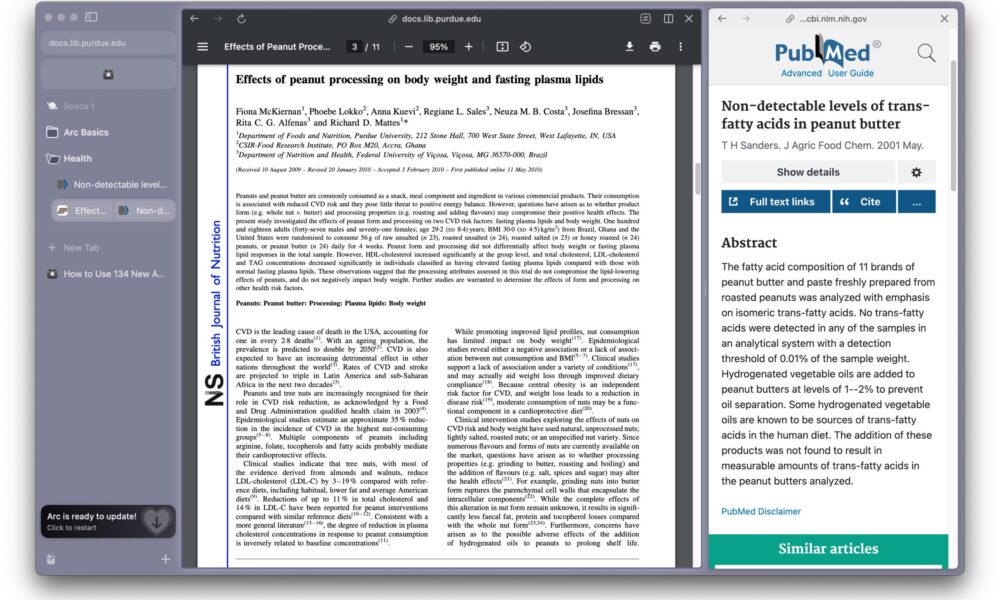This screenshot has width=1000, height=600.
Task: Go forward in the PubMed pane
Action: [746, 18]
